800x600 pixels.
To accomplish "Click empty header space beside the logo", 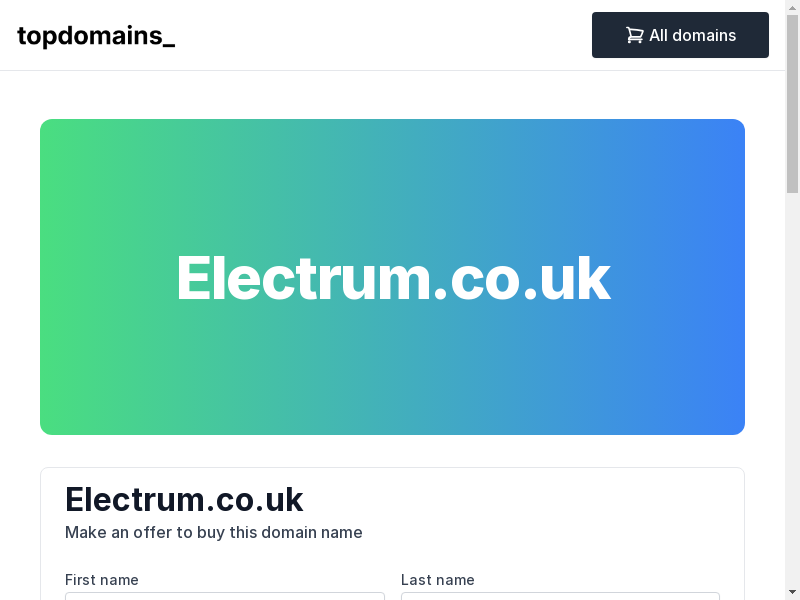I will click(x=380, y=35).
